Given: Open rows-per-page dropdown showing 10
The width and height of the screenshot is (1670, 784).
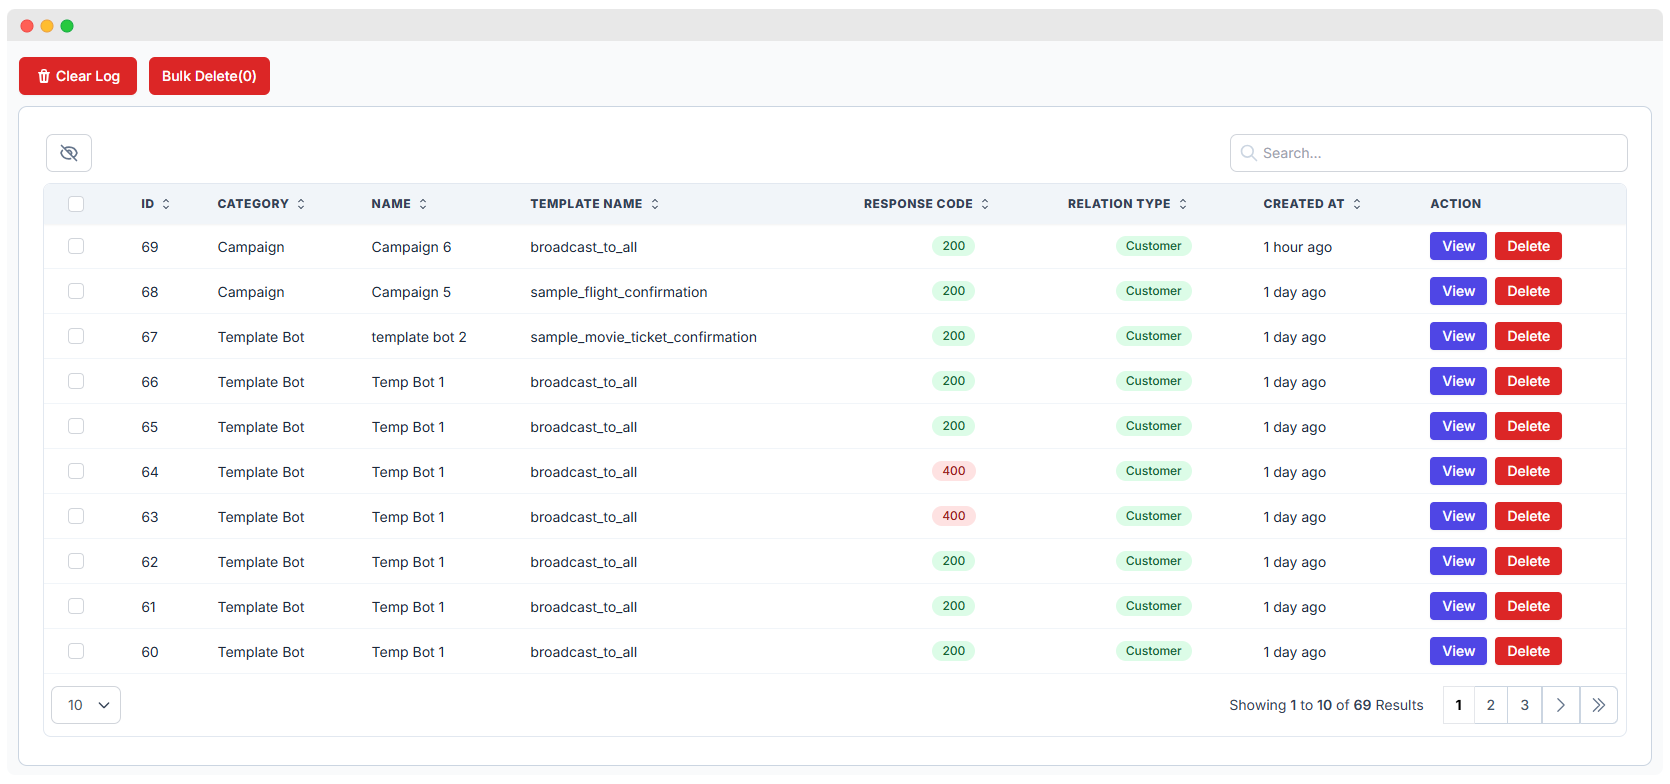Looking at the screenshot, I should point(86,705).
